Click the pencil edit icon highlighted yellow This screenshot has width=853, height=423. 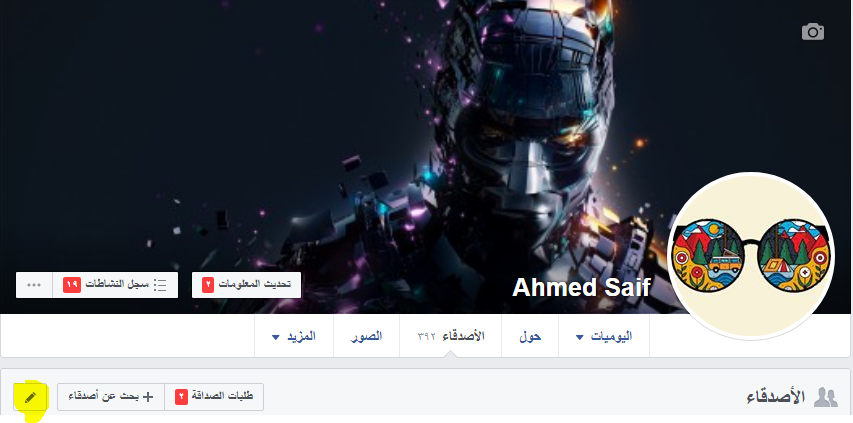click(x=30, y=397)
